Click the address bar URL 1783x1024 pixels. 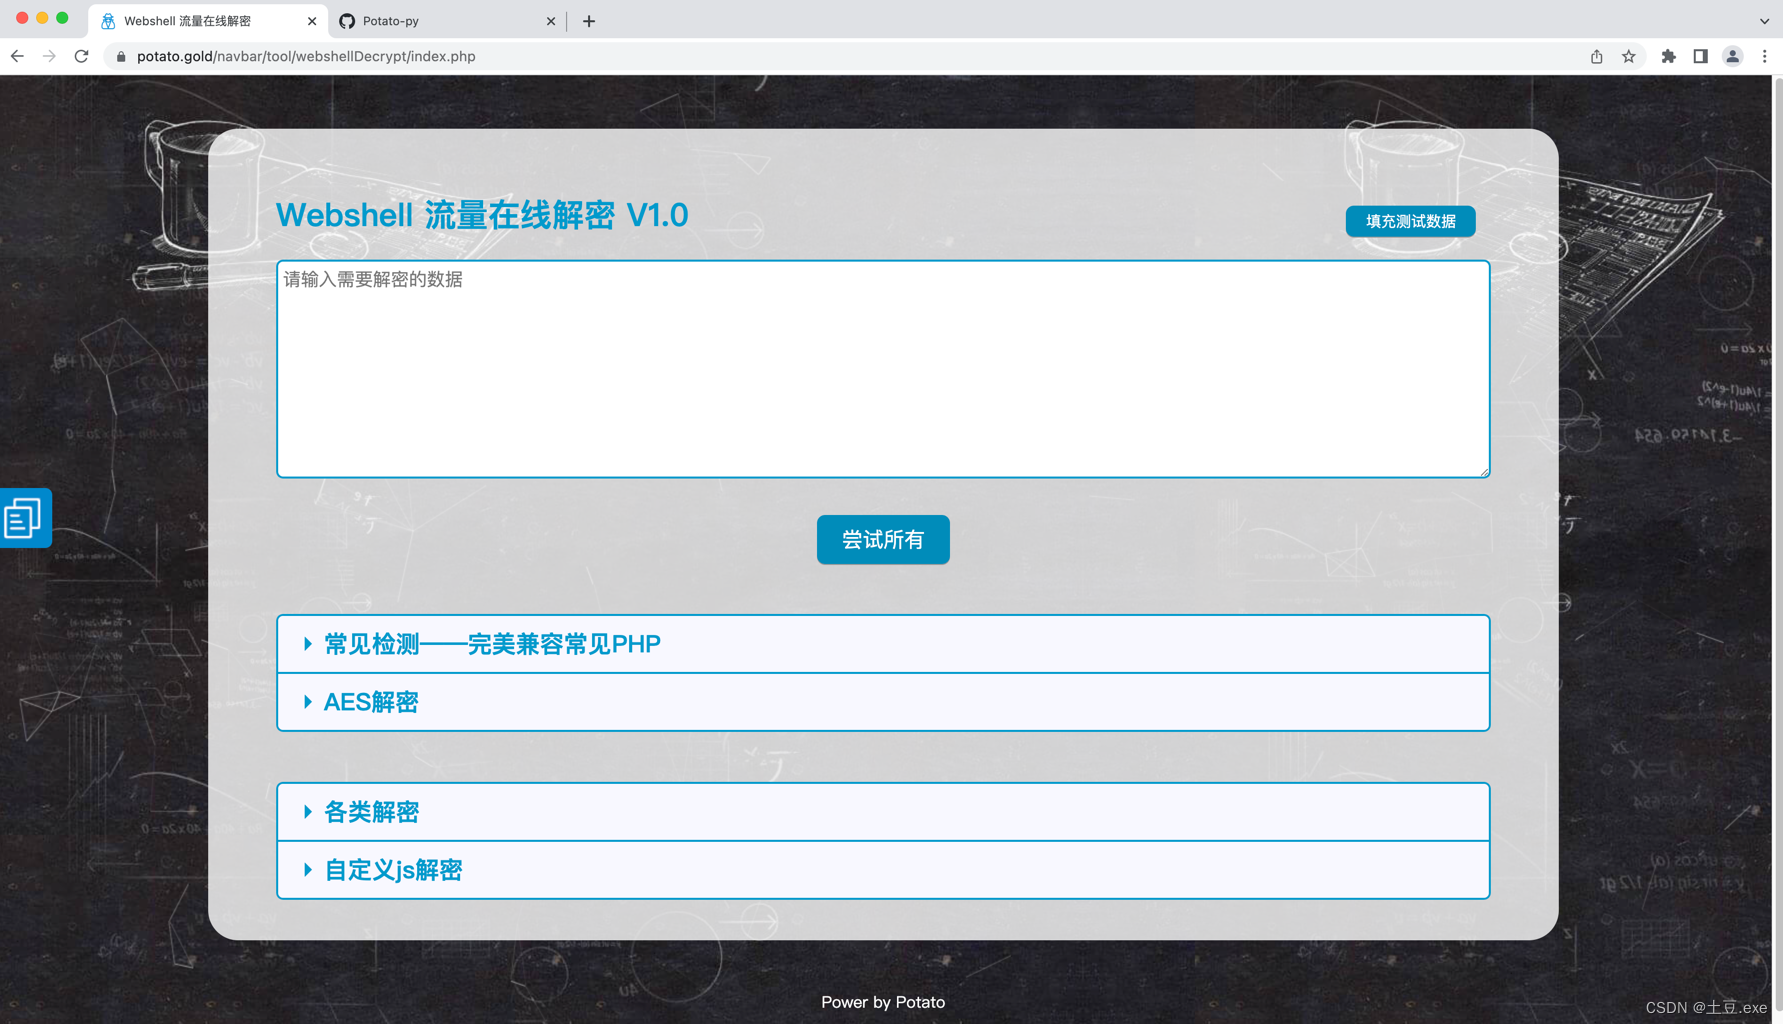[x=306, y=56]
